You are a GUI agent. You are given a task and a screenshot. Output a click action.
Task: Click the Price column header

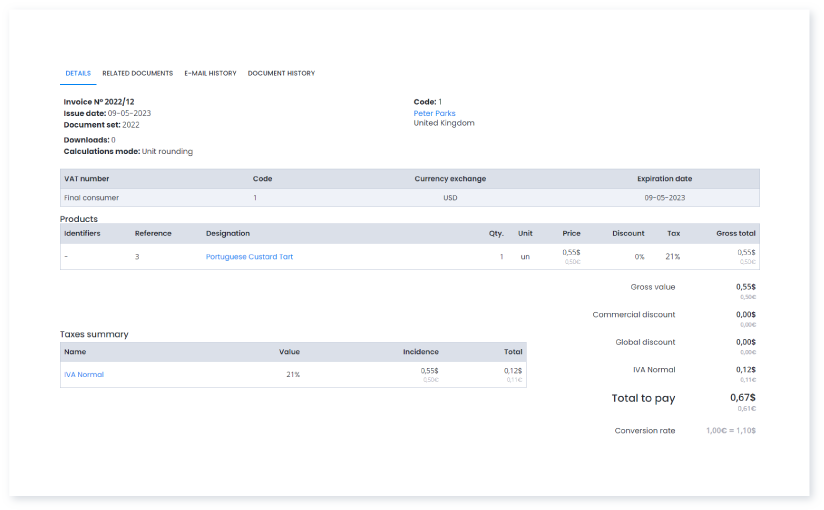[x=571, y=233]
